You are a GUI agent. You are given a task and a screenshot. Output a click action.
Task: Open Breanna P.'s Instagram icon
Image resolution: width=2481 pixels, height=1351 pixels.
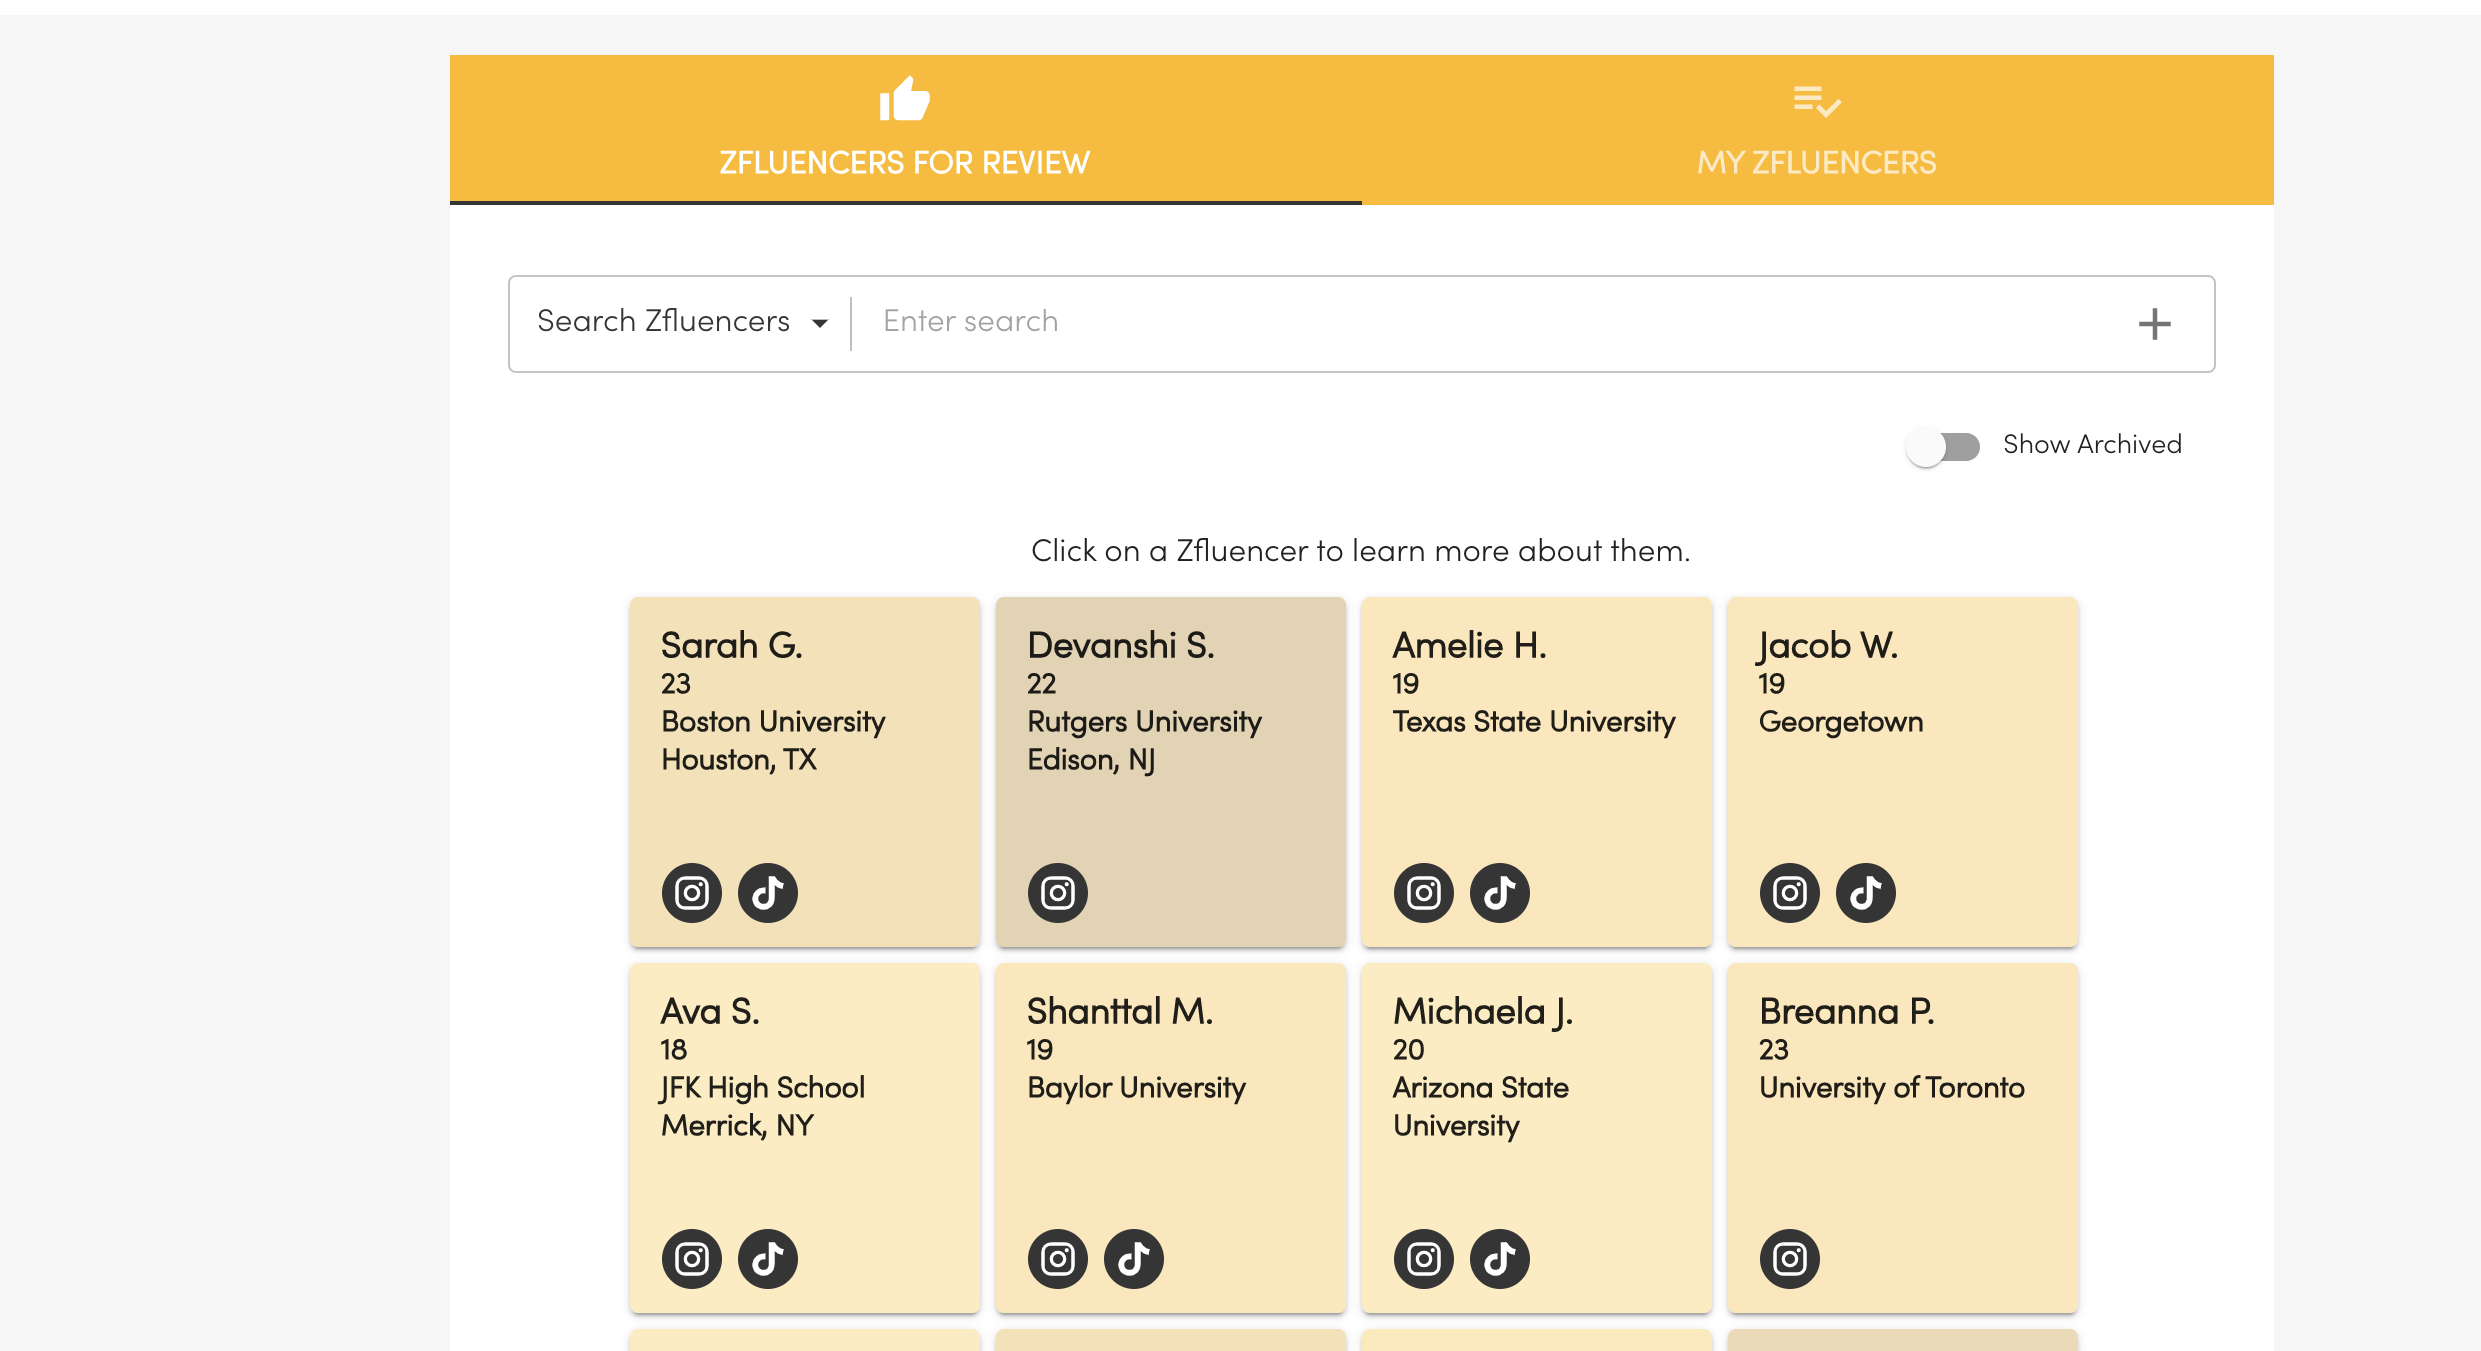(1790, 1258)
